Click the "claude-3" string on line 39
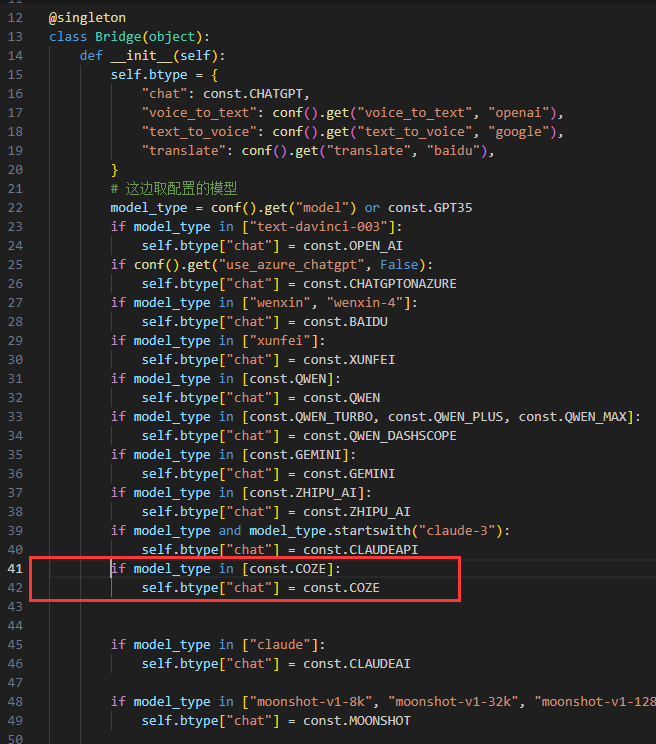This screenshot has height=744, width=656. click(x=457, y=530)
